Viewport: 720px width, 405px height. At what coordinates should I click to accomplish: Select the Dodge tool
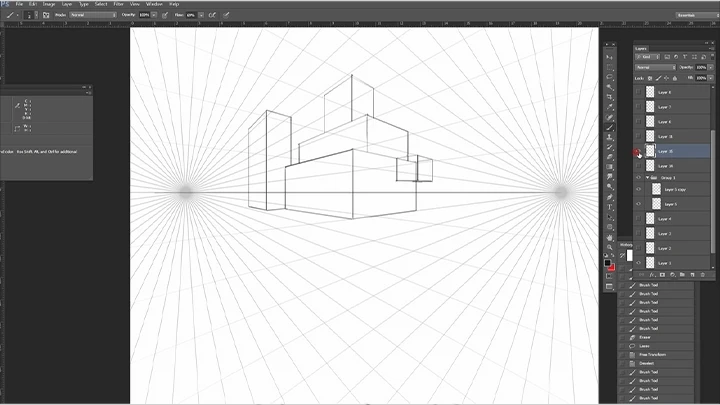[x=609, y=187]
